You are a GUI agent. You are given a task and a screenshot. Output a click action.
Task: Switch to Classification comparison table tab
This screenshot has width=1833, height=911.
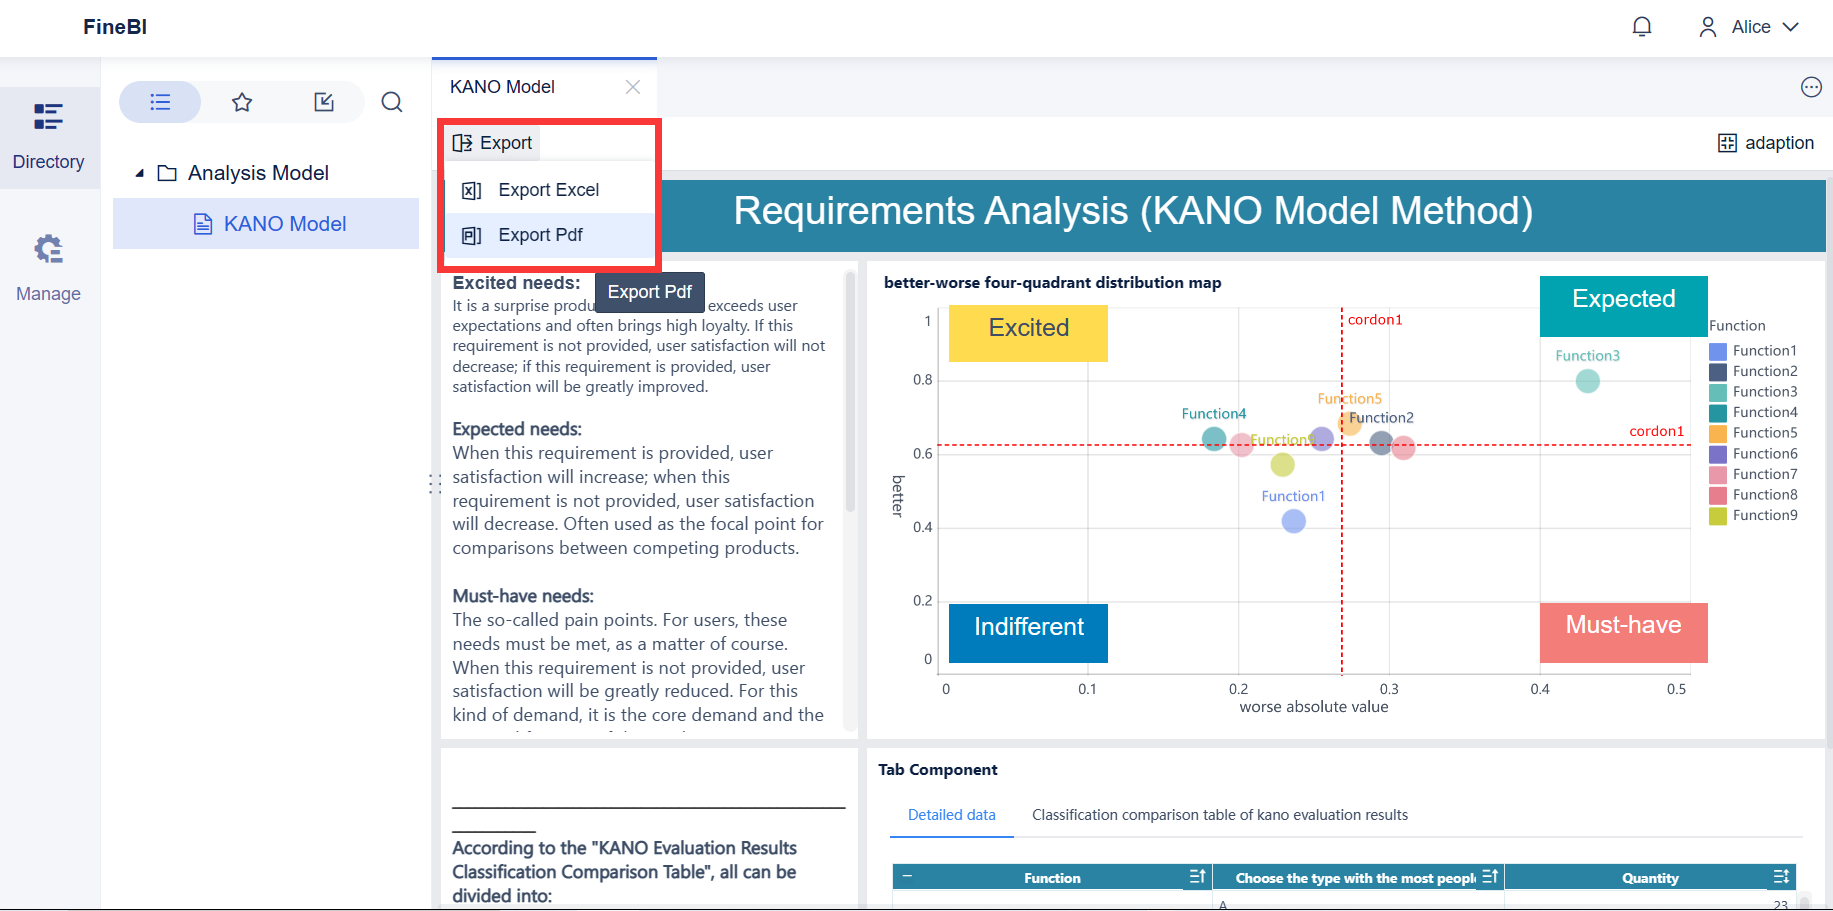1220,815
